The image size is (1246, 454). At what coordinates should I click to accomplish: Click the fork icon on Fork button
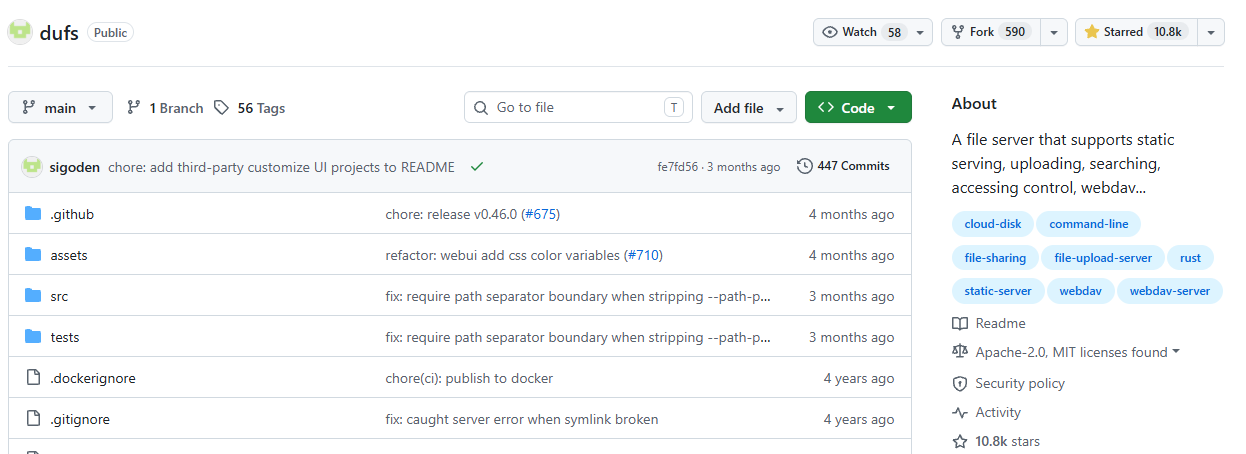[957, 32]
